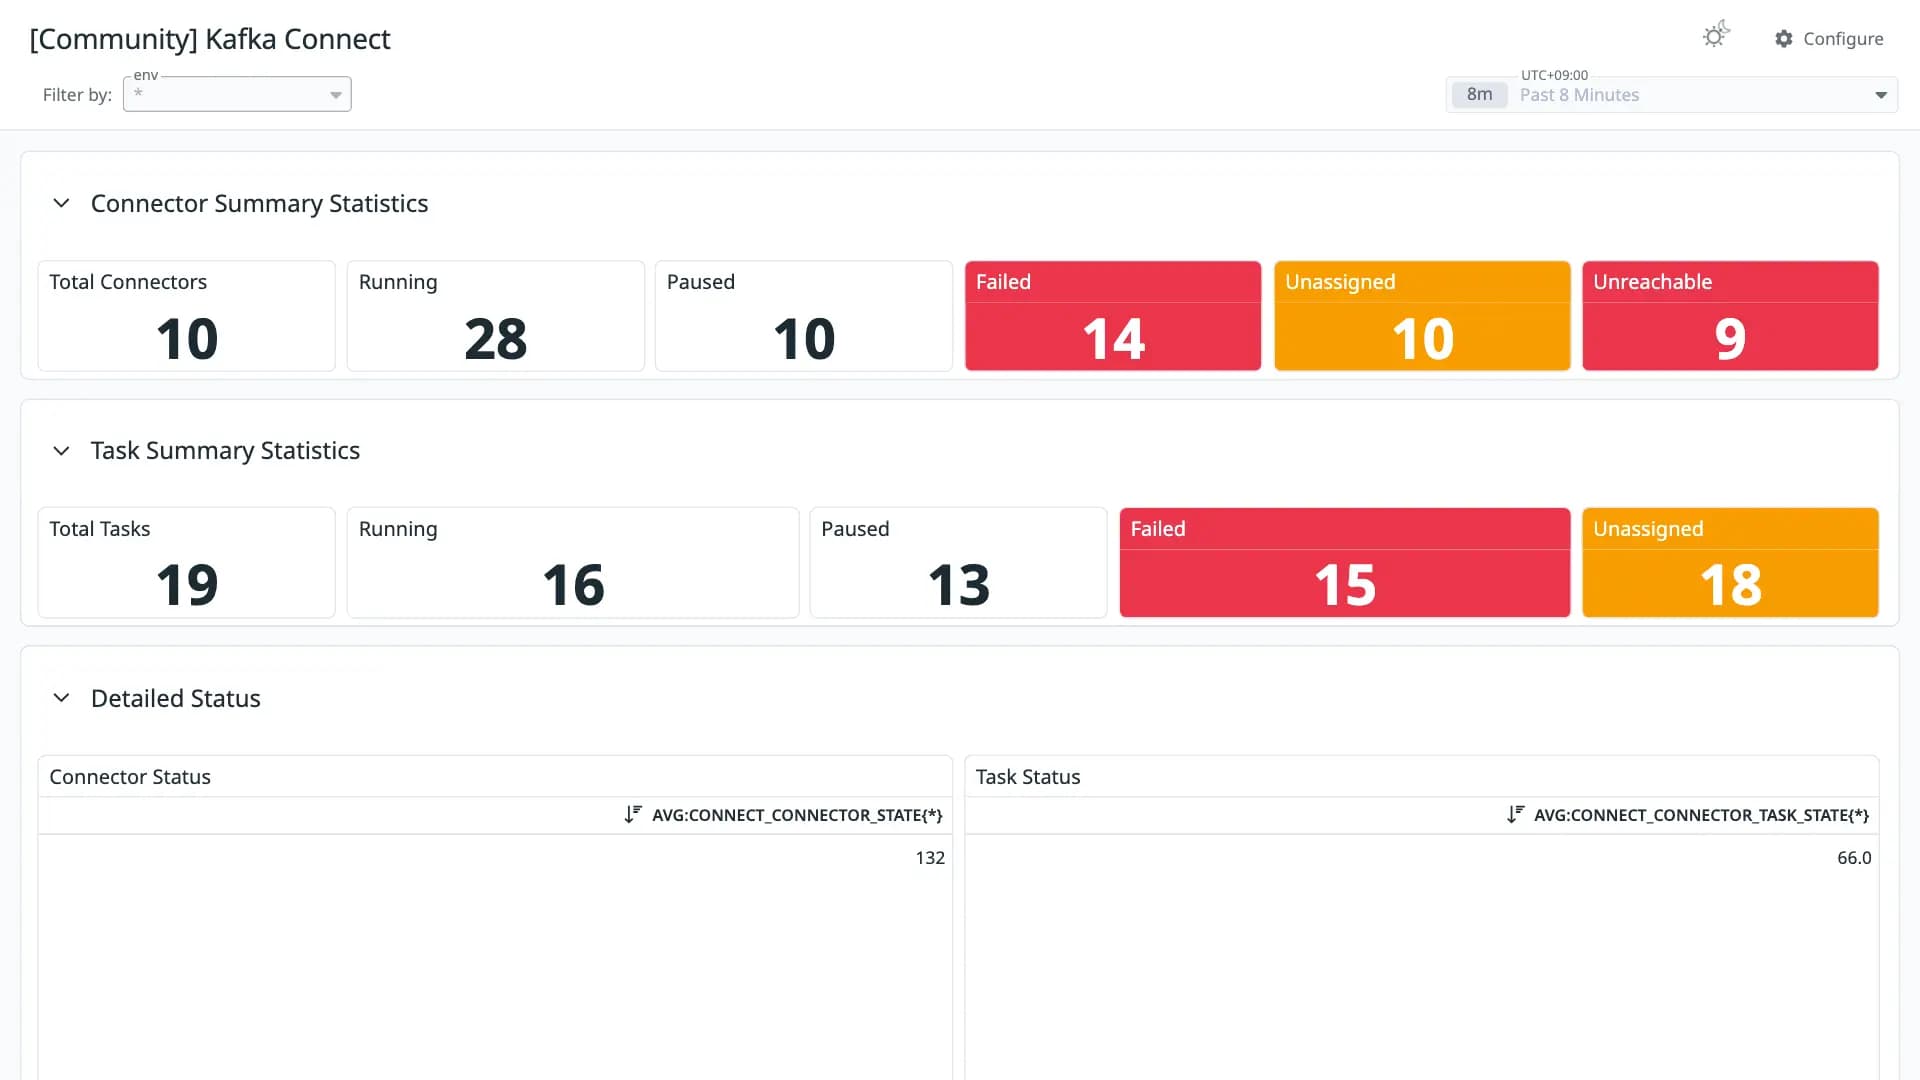
Task: Select the connector Paused widget
Action: [x=804, y=316]
